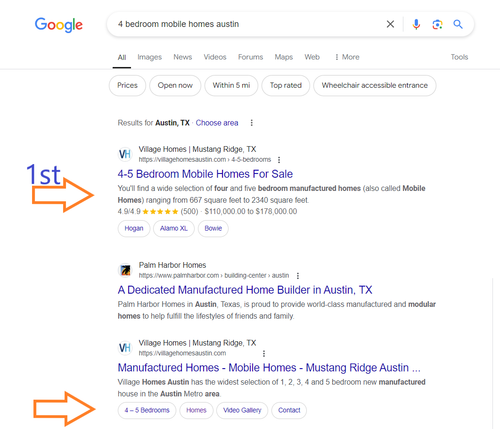This screenshot has width=500, height=429.
Task: Click the blue magnifying glass search icon
Action: 458,24
